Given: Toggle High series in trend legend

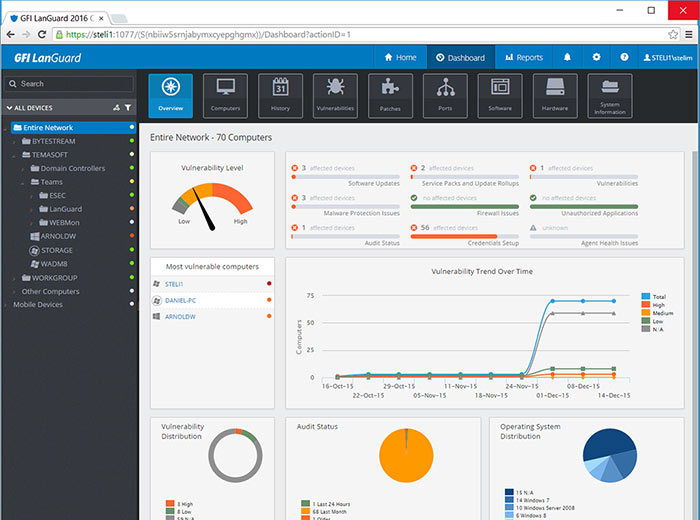Looking at the screenshot, I should [x=653, y=305].
